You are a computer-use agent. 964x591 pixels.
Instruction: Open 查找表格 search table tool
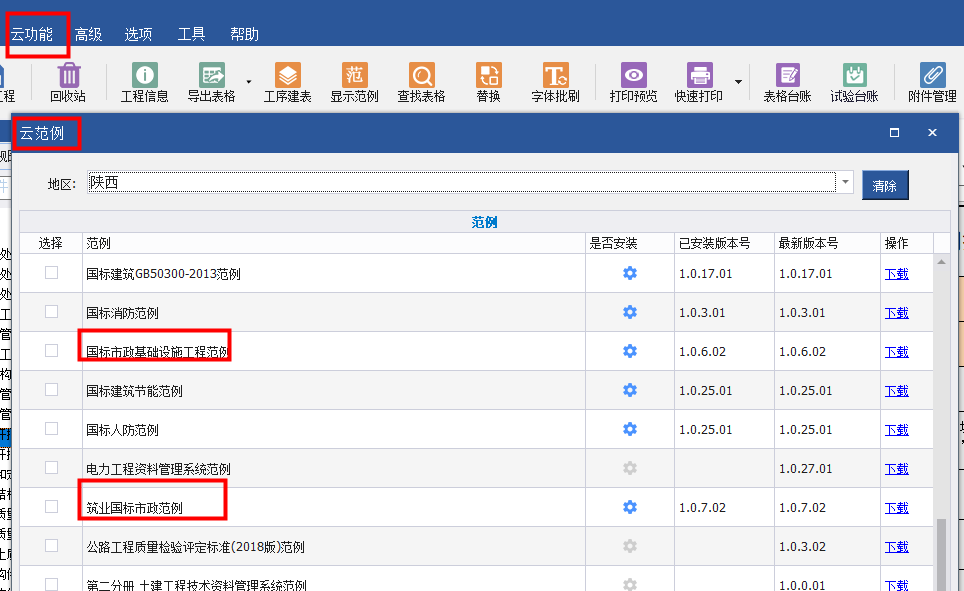pyautogui.click(x=421, y=76)
